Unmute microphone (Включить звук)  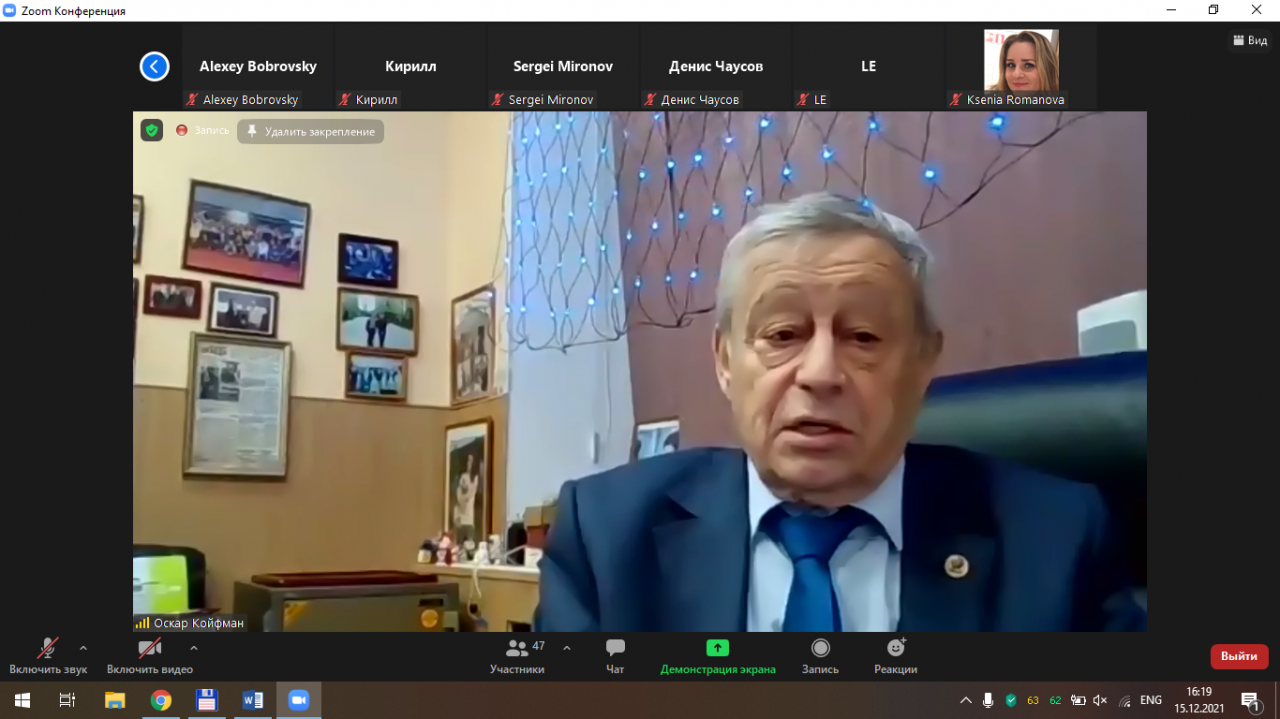(48, 655)
